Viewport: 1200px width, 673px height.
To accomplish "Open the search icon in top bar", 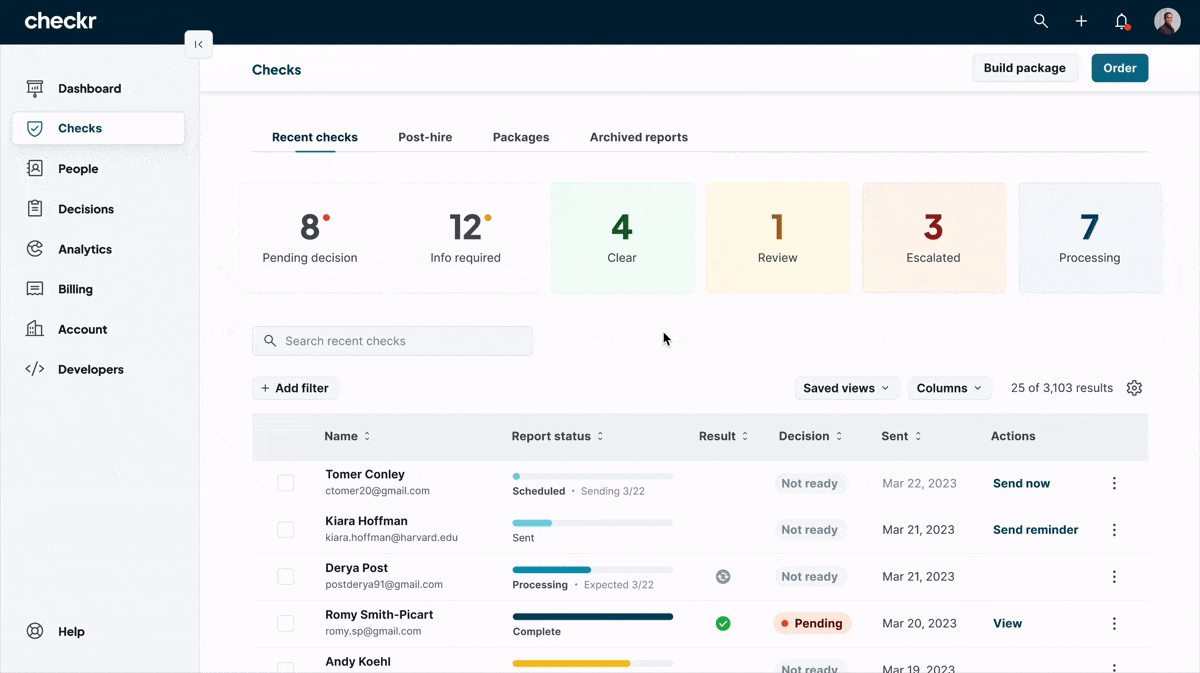I will pyautogui.click(x=1041, y=21).
